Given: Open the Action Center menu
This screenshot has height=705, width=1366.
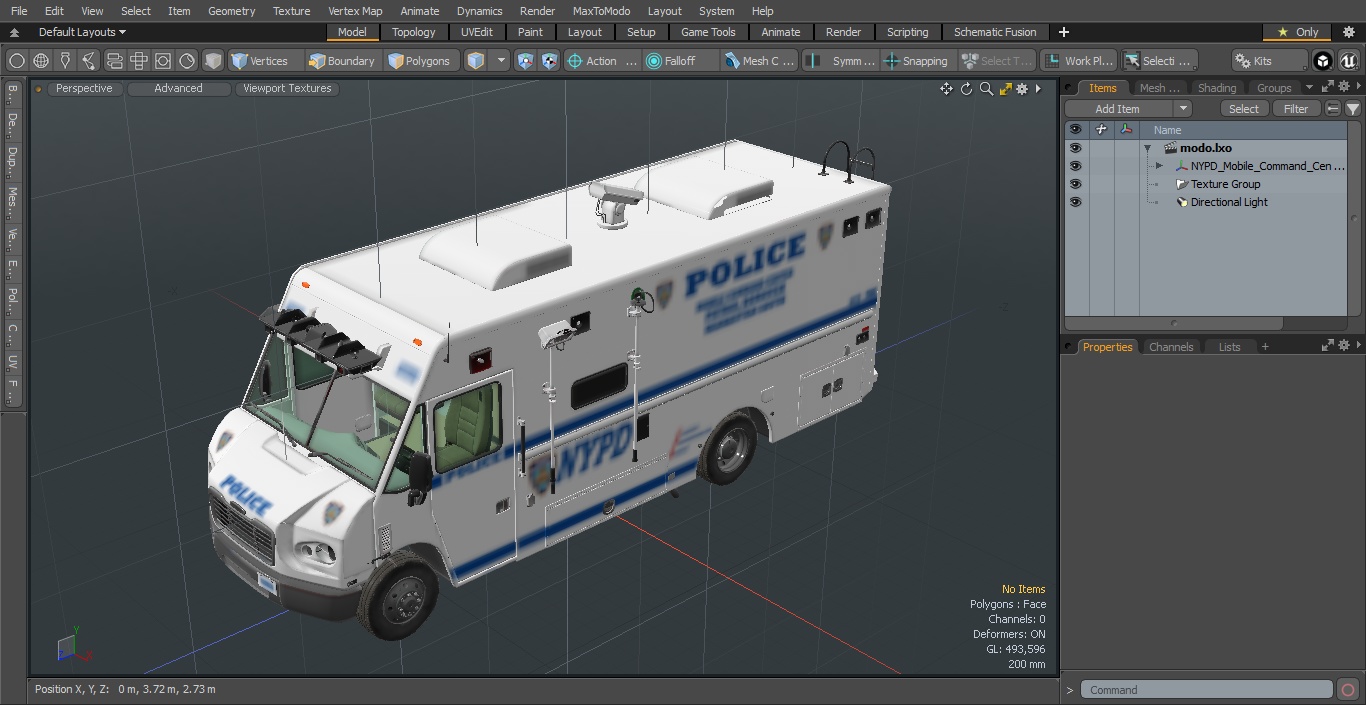Looking at the screenshot, I should (602, 61).
